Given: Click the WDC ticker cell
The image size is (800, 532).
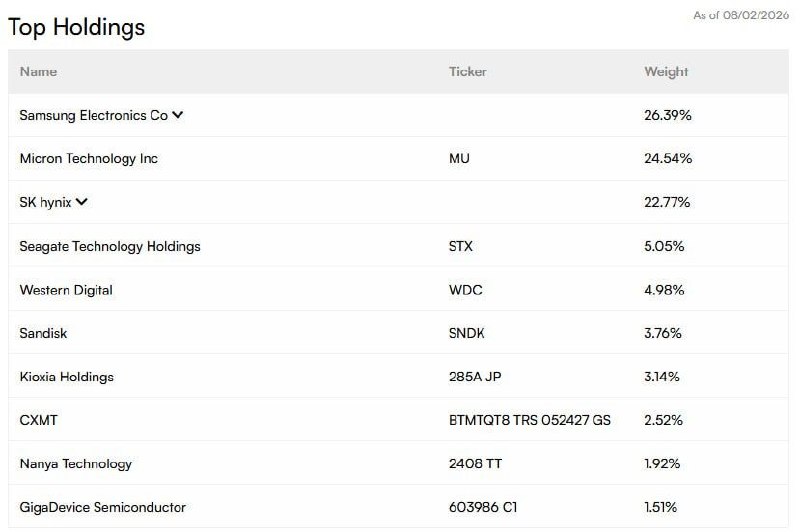Looking at the screenshot, I should pyautogui.click(x=465, y=290).
